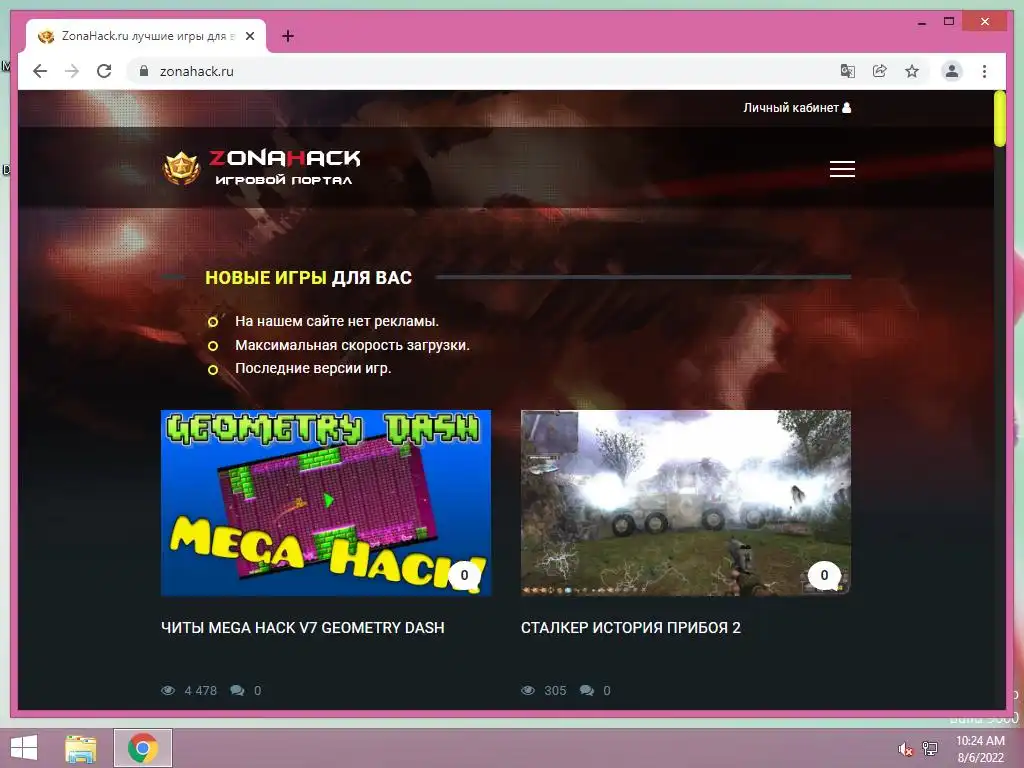Click the page vertical scrollbar thumb
This screenshot has width=1024, height=768.
pyautogui.click(x=999, y=119)
